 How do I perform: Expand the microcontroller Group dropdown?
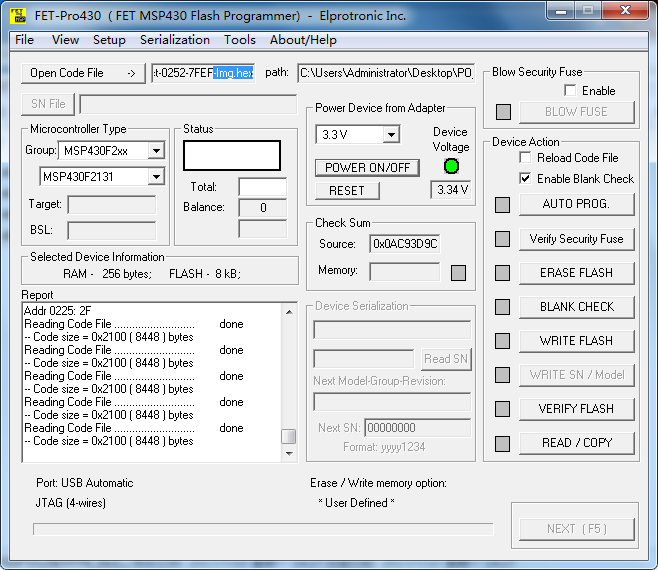pyautogui.click(x=157, y=151)
